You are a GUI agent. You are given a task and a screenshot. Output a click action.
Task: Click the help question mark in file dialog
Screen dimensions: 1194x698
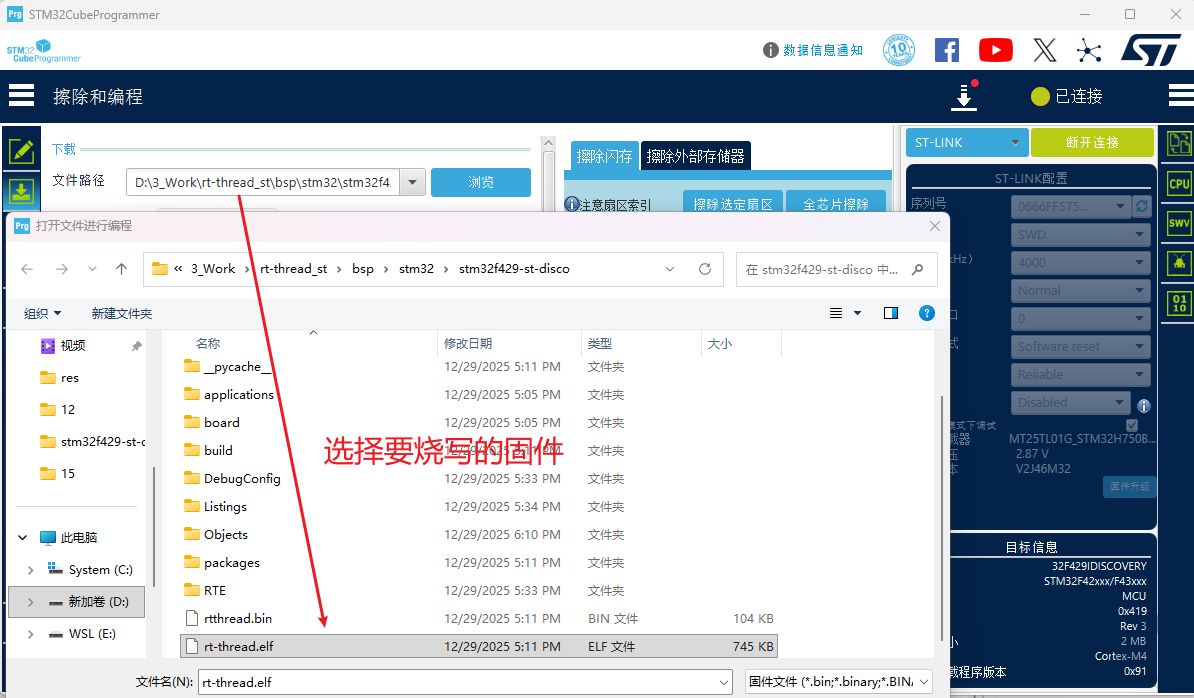pyautogui.click(x=926, y=313)
